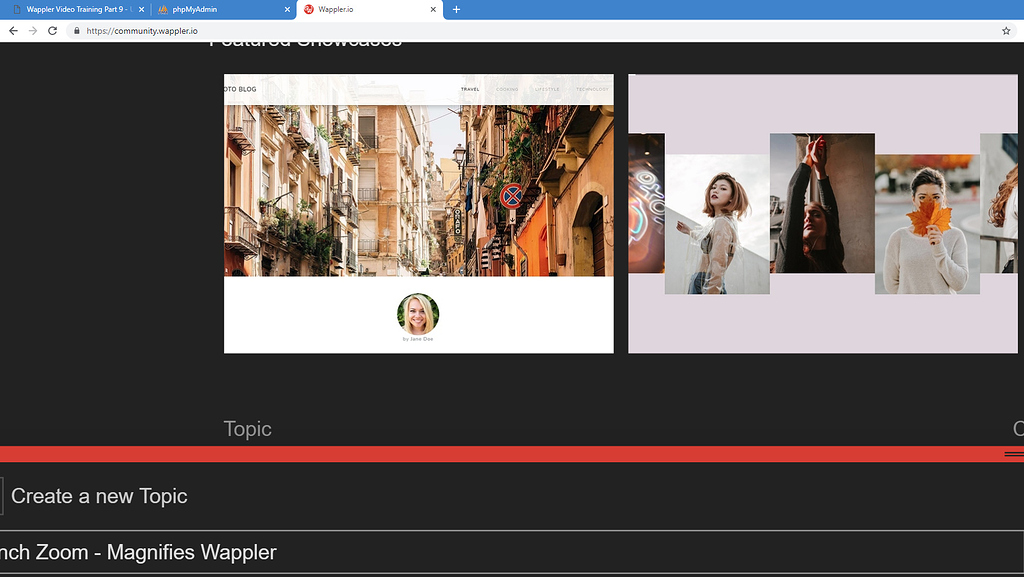The height and width of the screenshot is (577, 1024).
Task: Open a new browser tab with the plus icon
Action: point(456,10)
